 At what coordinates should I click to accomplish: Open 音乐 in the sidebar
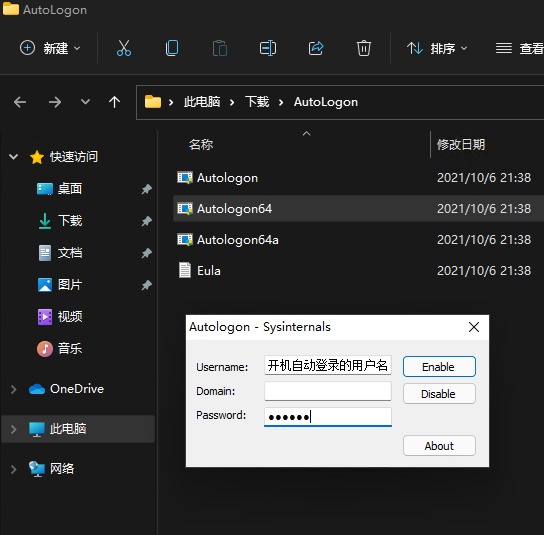70,348
